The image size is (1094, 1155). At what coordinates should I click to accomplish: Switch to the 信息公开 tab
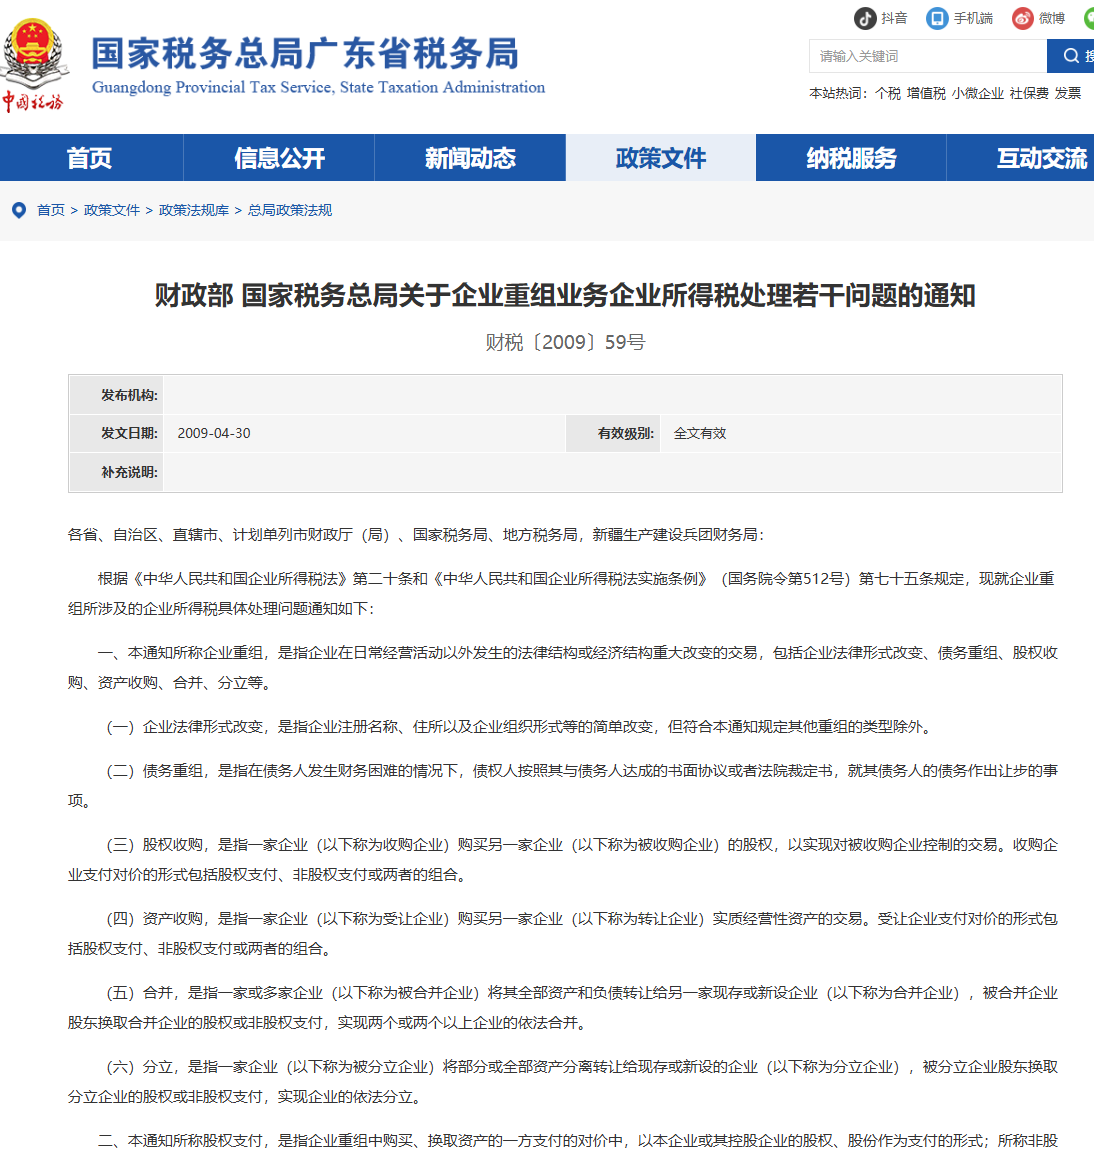point(279,158)
